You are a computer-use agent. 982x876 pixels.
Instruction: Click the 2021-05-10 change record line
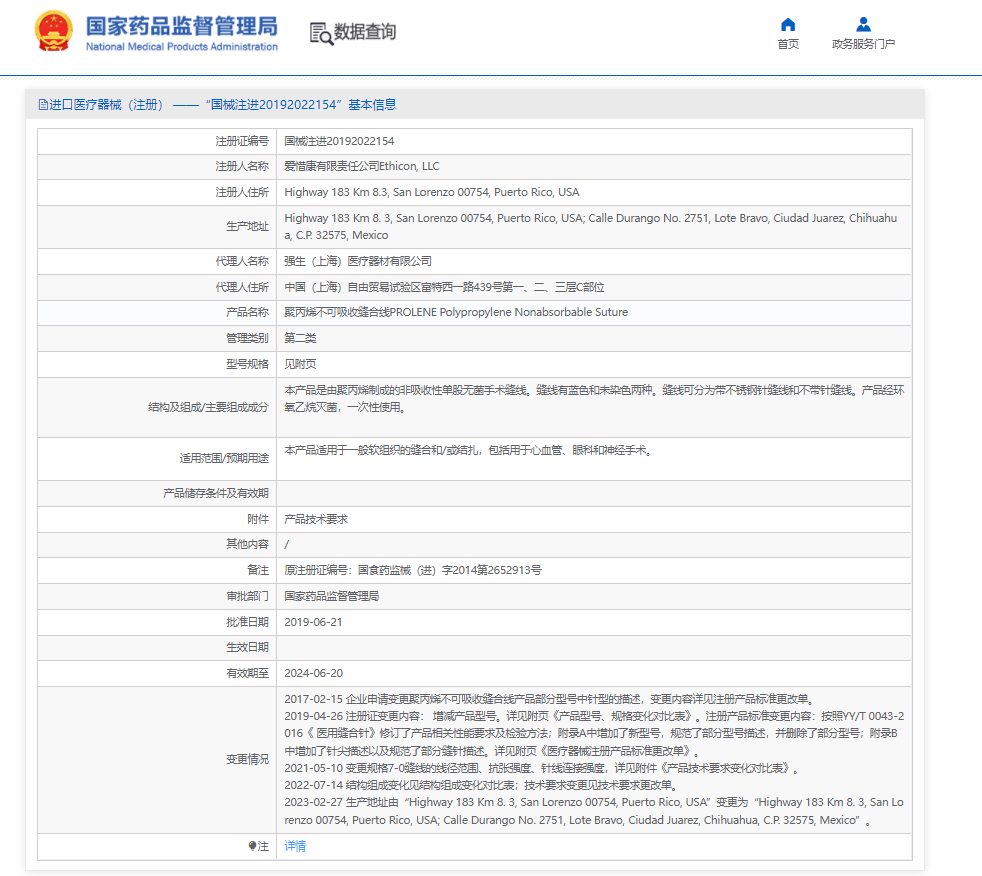(x=543, y=768)
